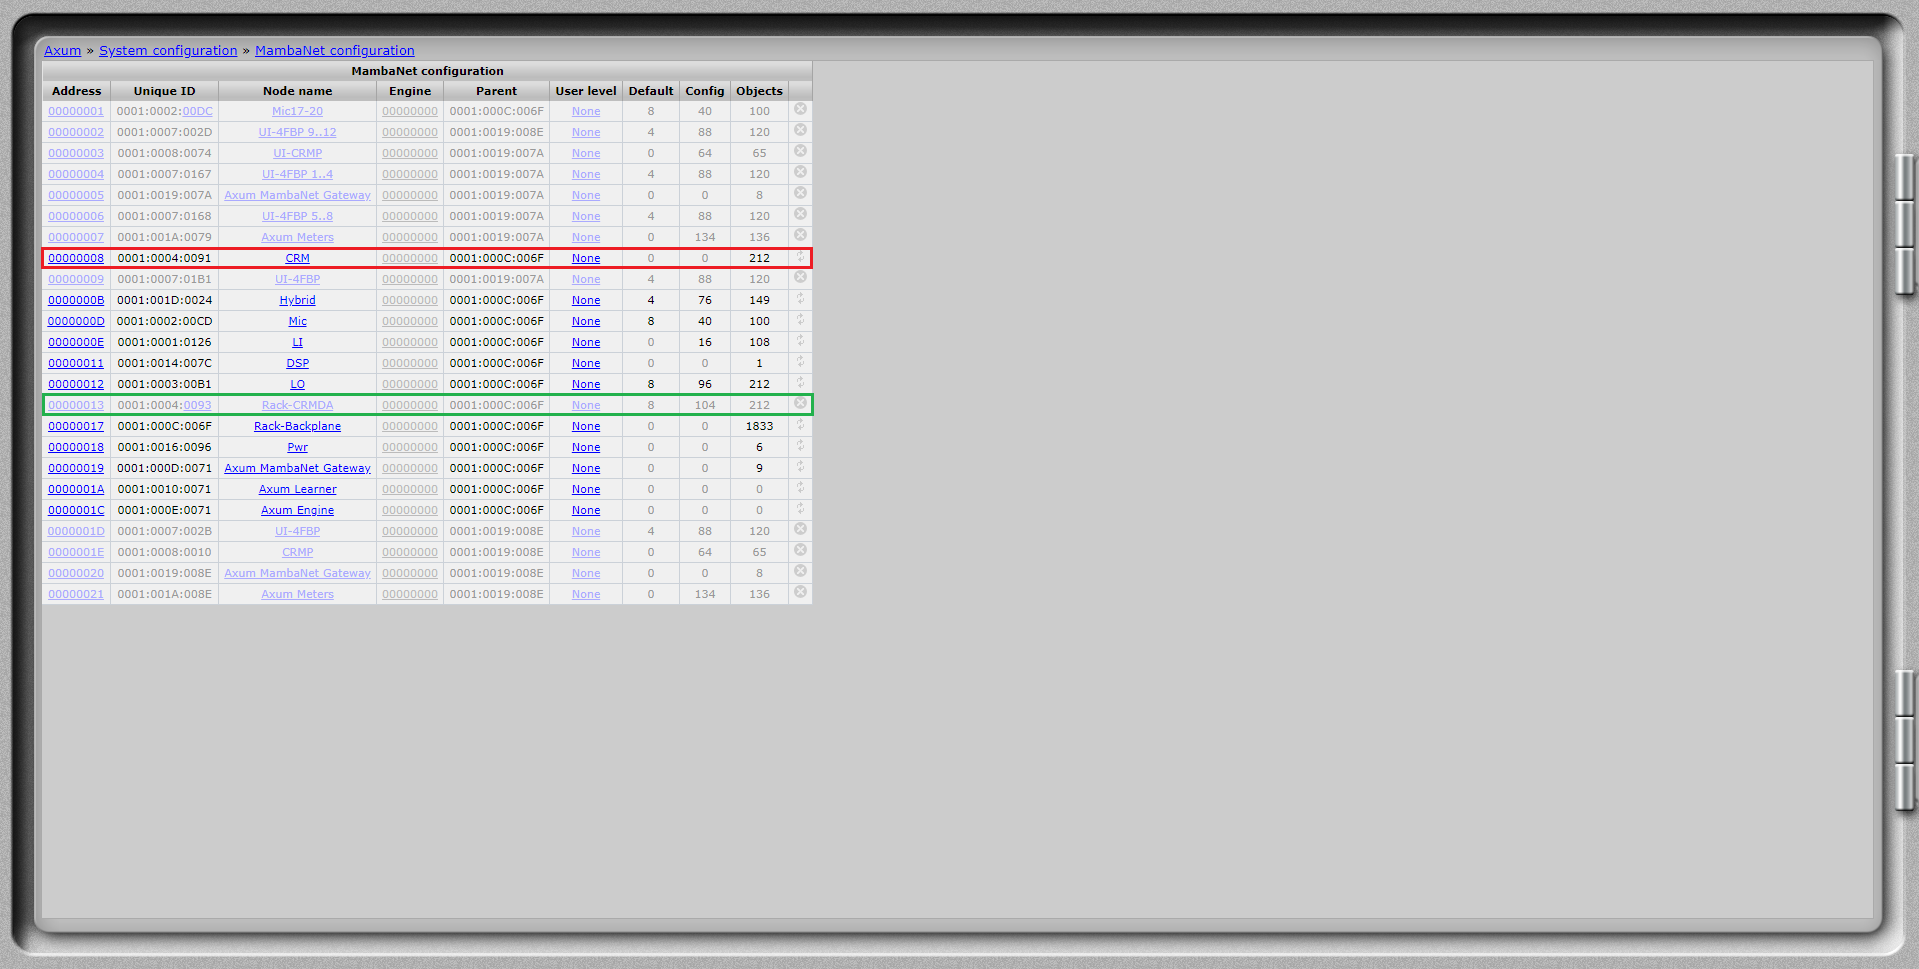The width and height of the screenshot is (1919, 969).
Task: Remove the node at address 0000001E
Action: pyautogui.click(x=800, y=551)
